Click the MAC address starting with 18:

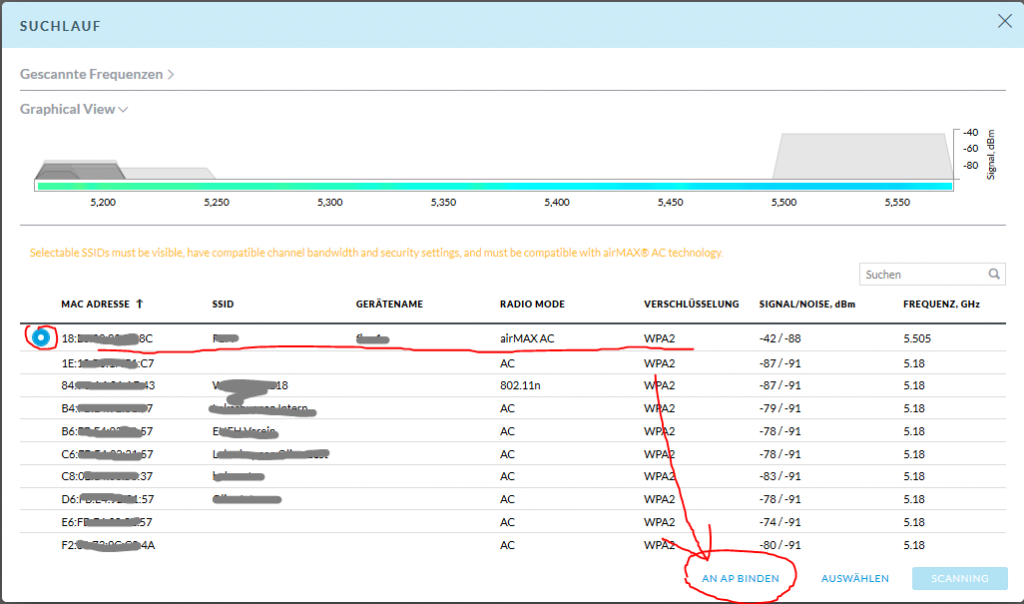[x=107, y=338]
